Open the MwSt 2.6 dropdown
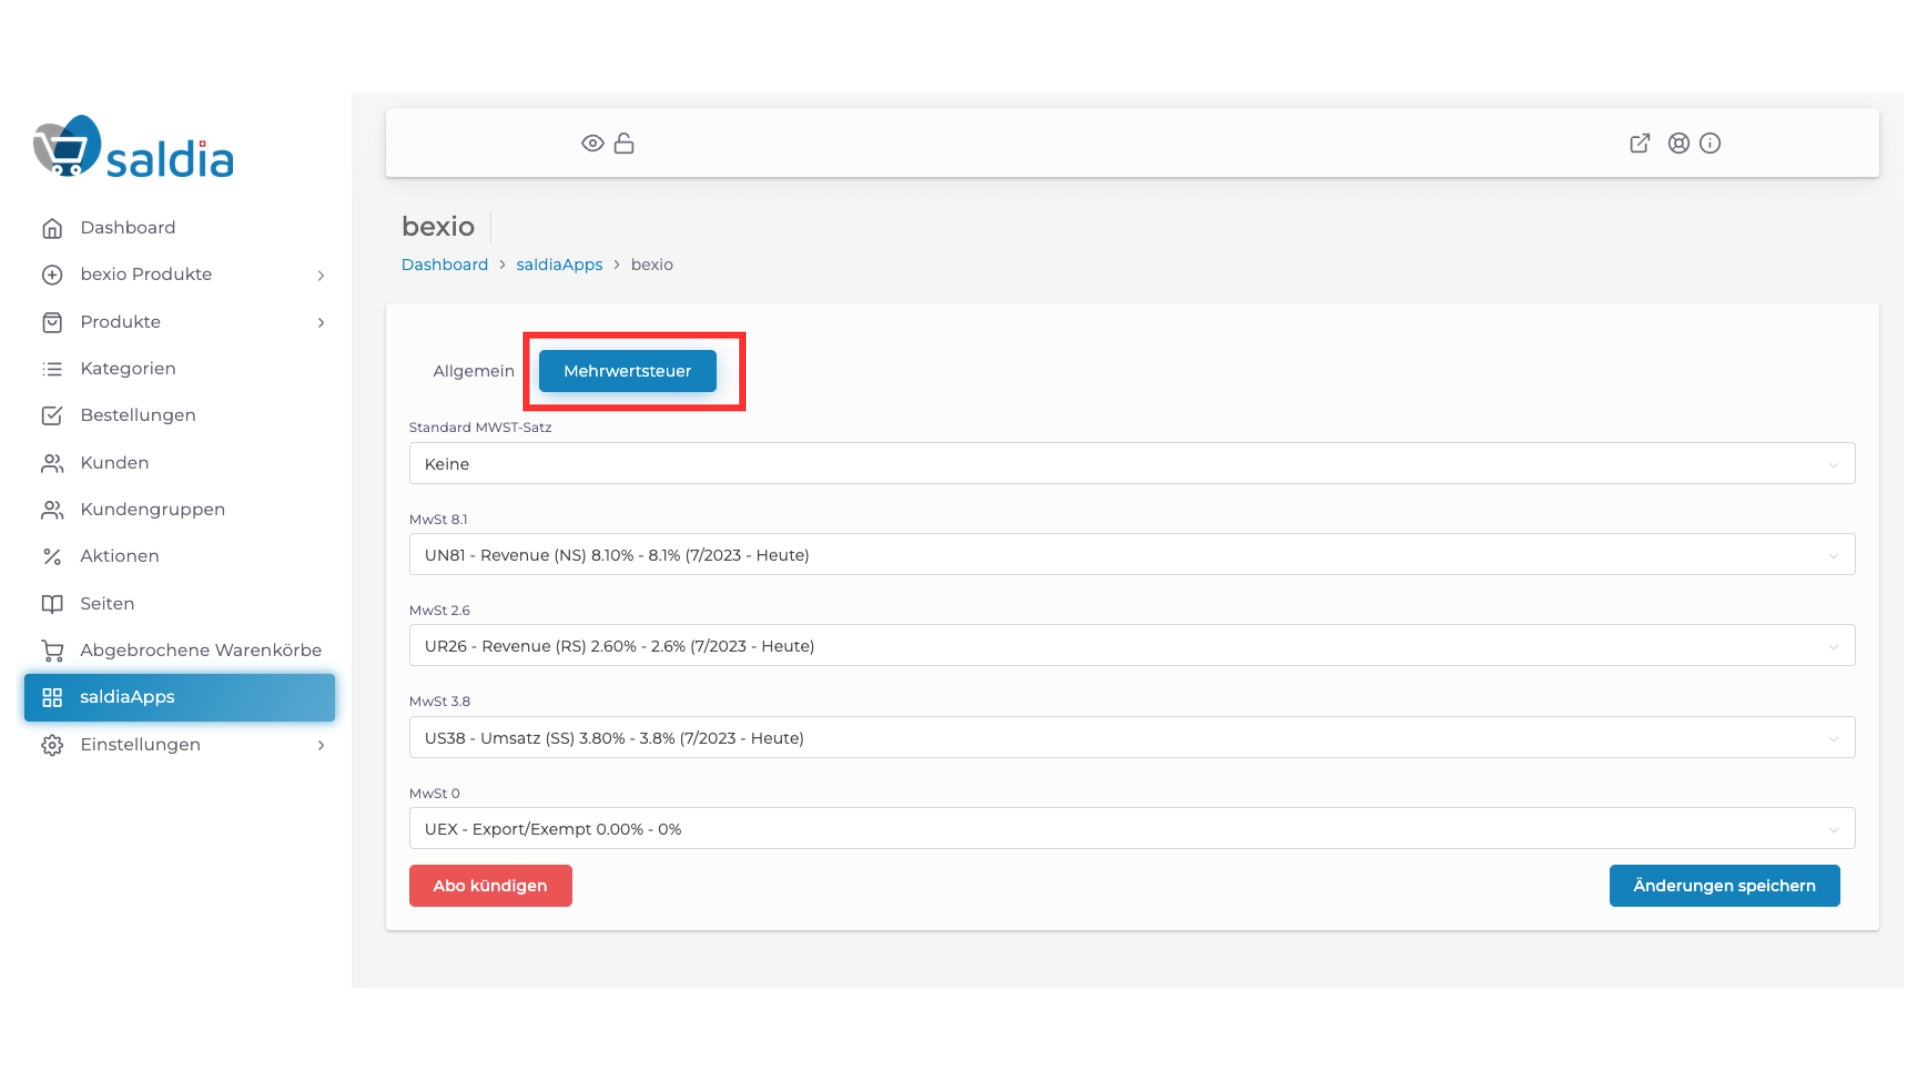The height and width of the screenshot is (1080, 1920). [x=1132, y=646]
